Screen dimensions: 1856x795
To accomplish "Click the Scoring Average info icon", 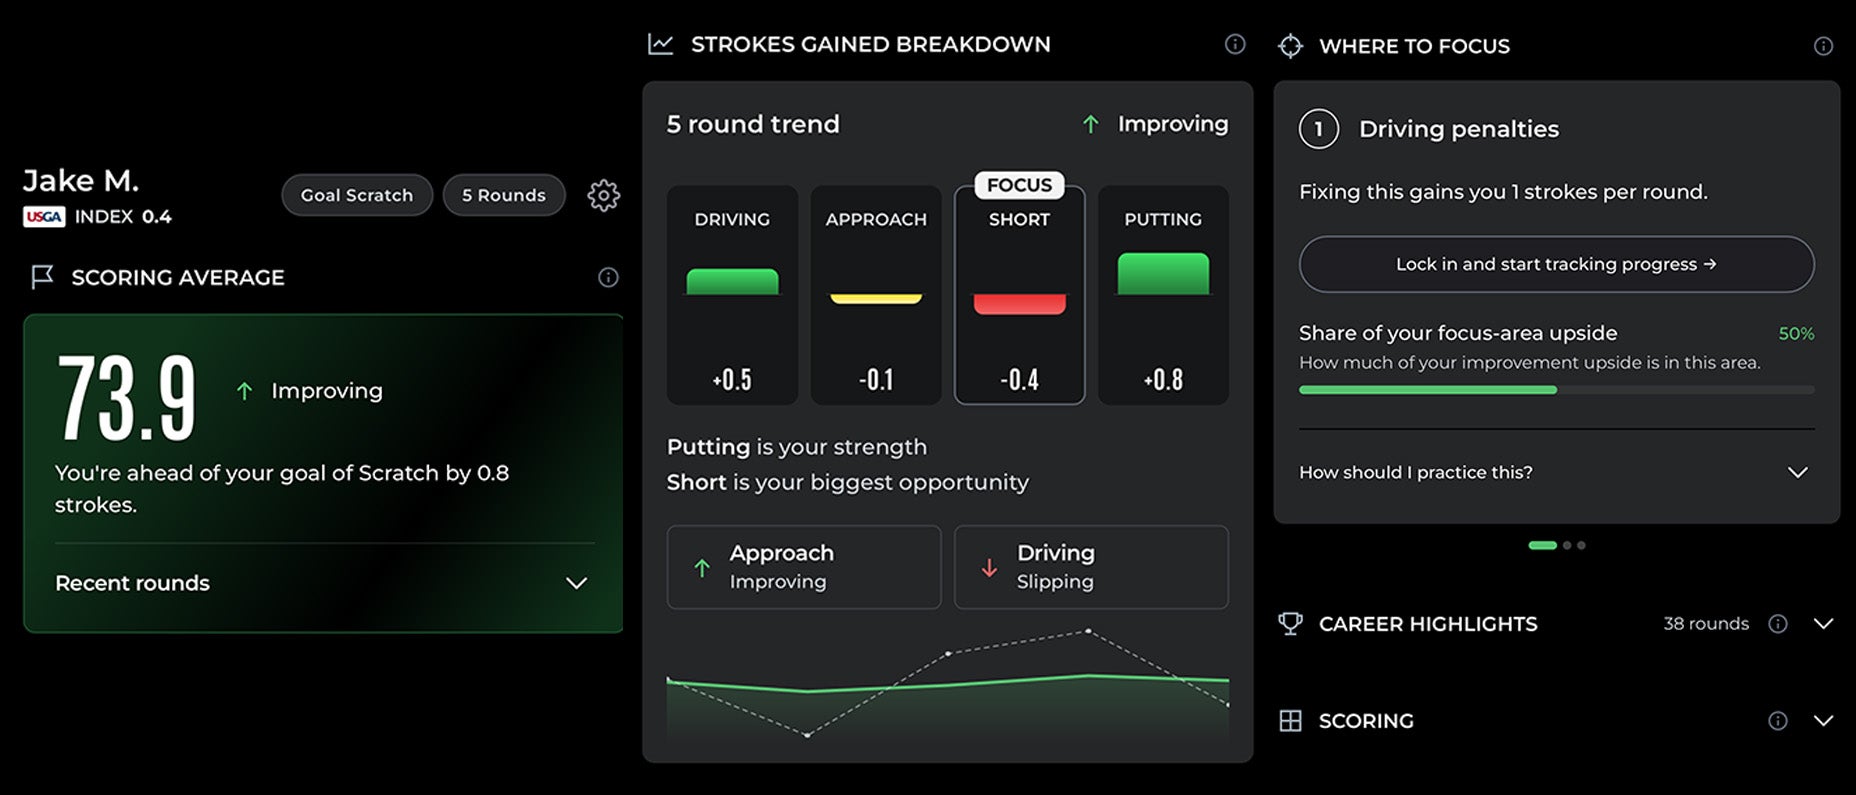I will pos(608,277).
